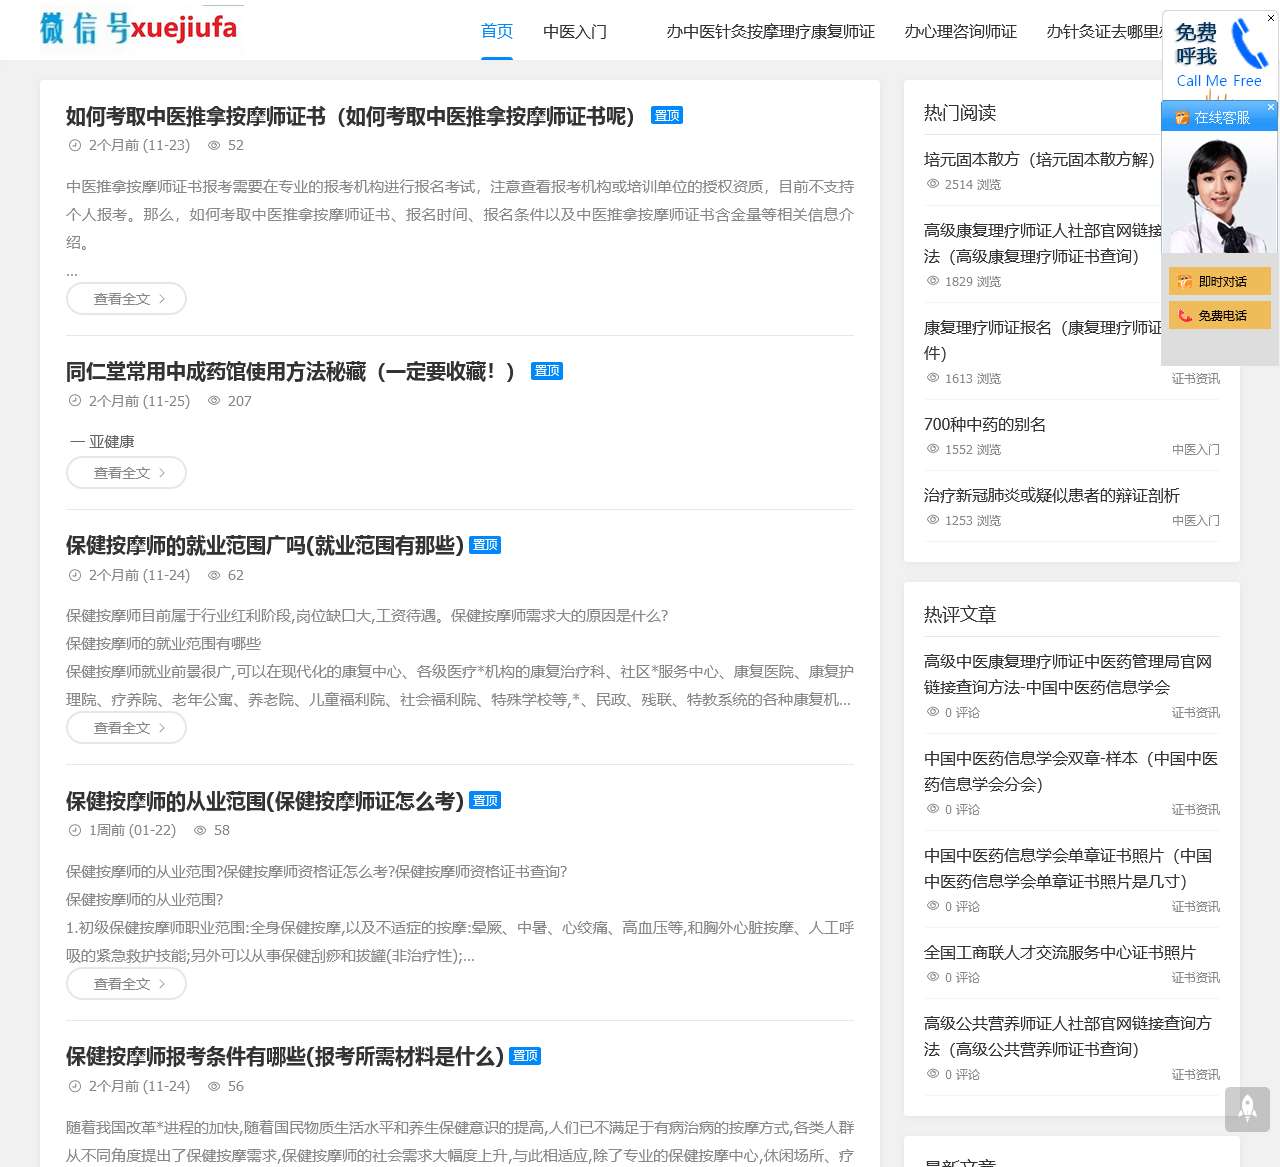Click the rocket back-to-top icon
1280x1167 pixels.
tap(1247, 1108)
